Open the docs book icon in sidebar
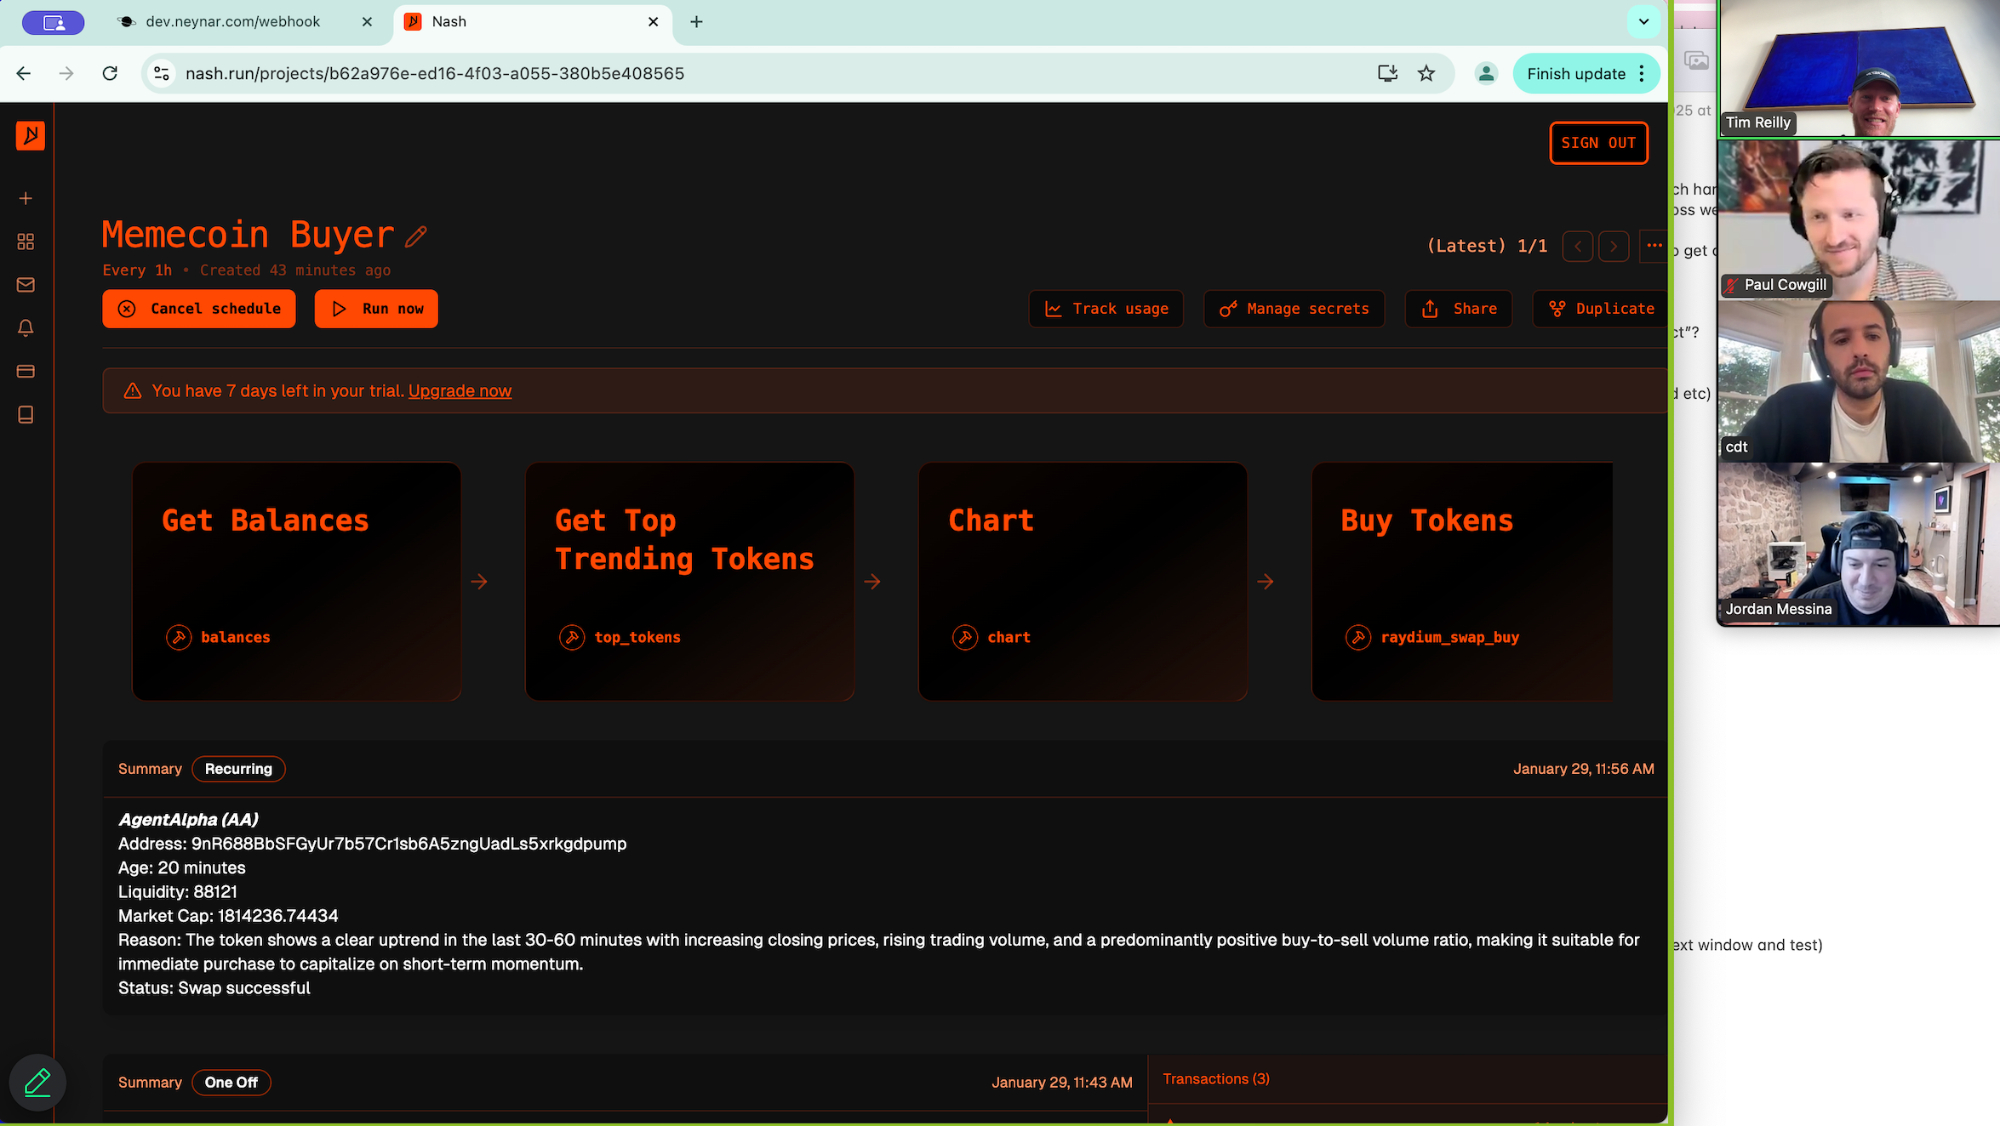2000x1126 pixels. [26, 414]
